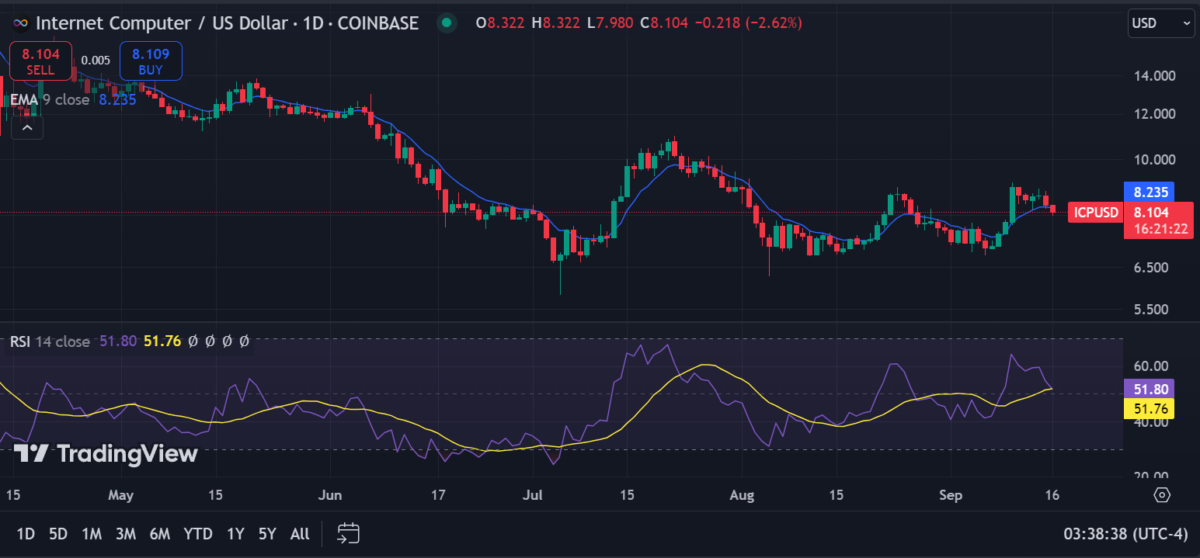
Task: Click the 8.109 BUY button
Action: point(151,61)
